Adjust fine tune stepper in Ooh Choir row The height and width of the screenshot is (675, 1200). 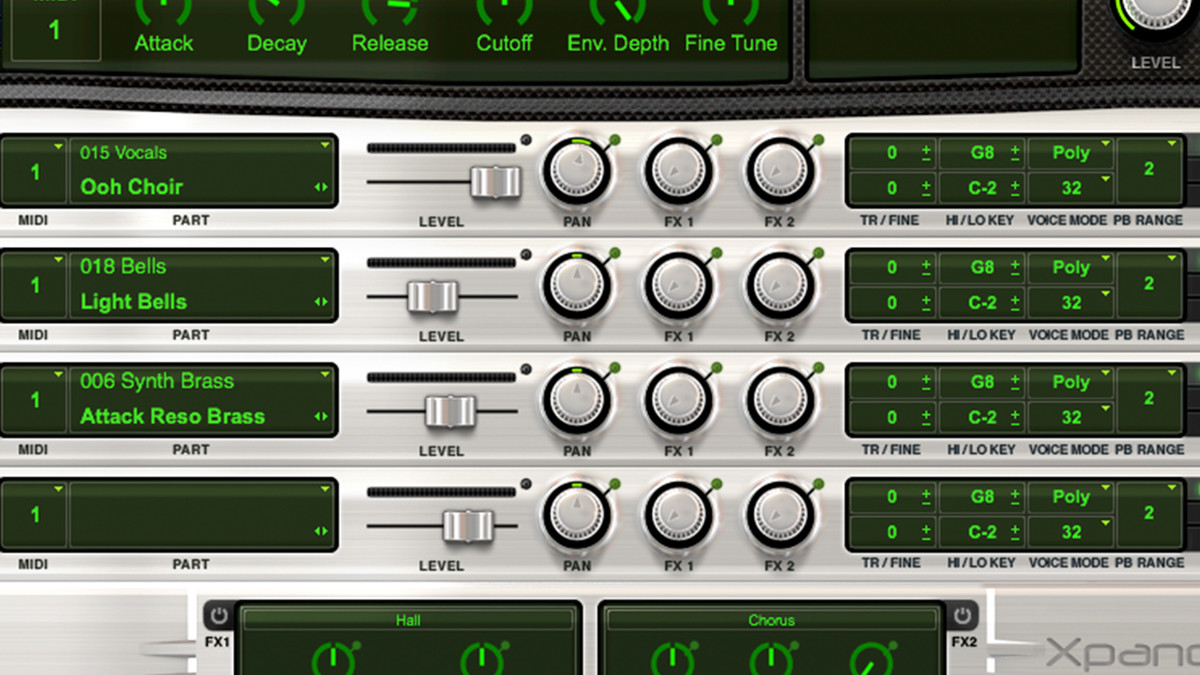(927, 188)
